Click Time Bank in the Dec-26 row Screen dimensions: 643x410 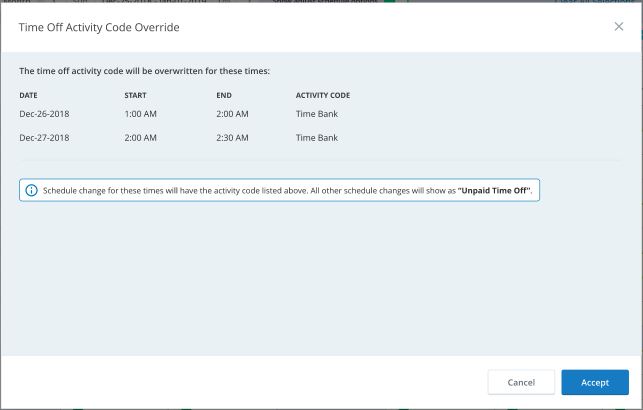(316, 114)
